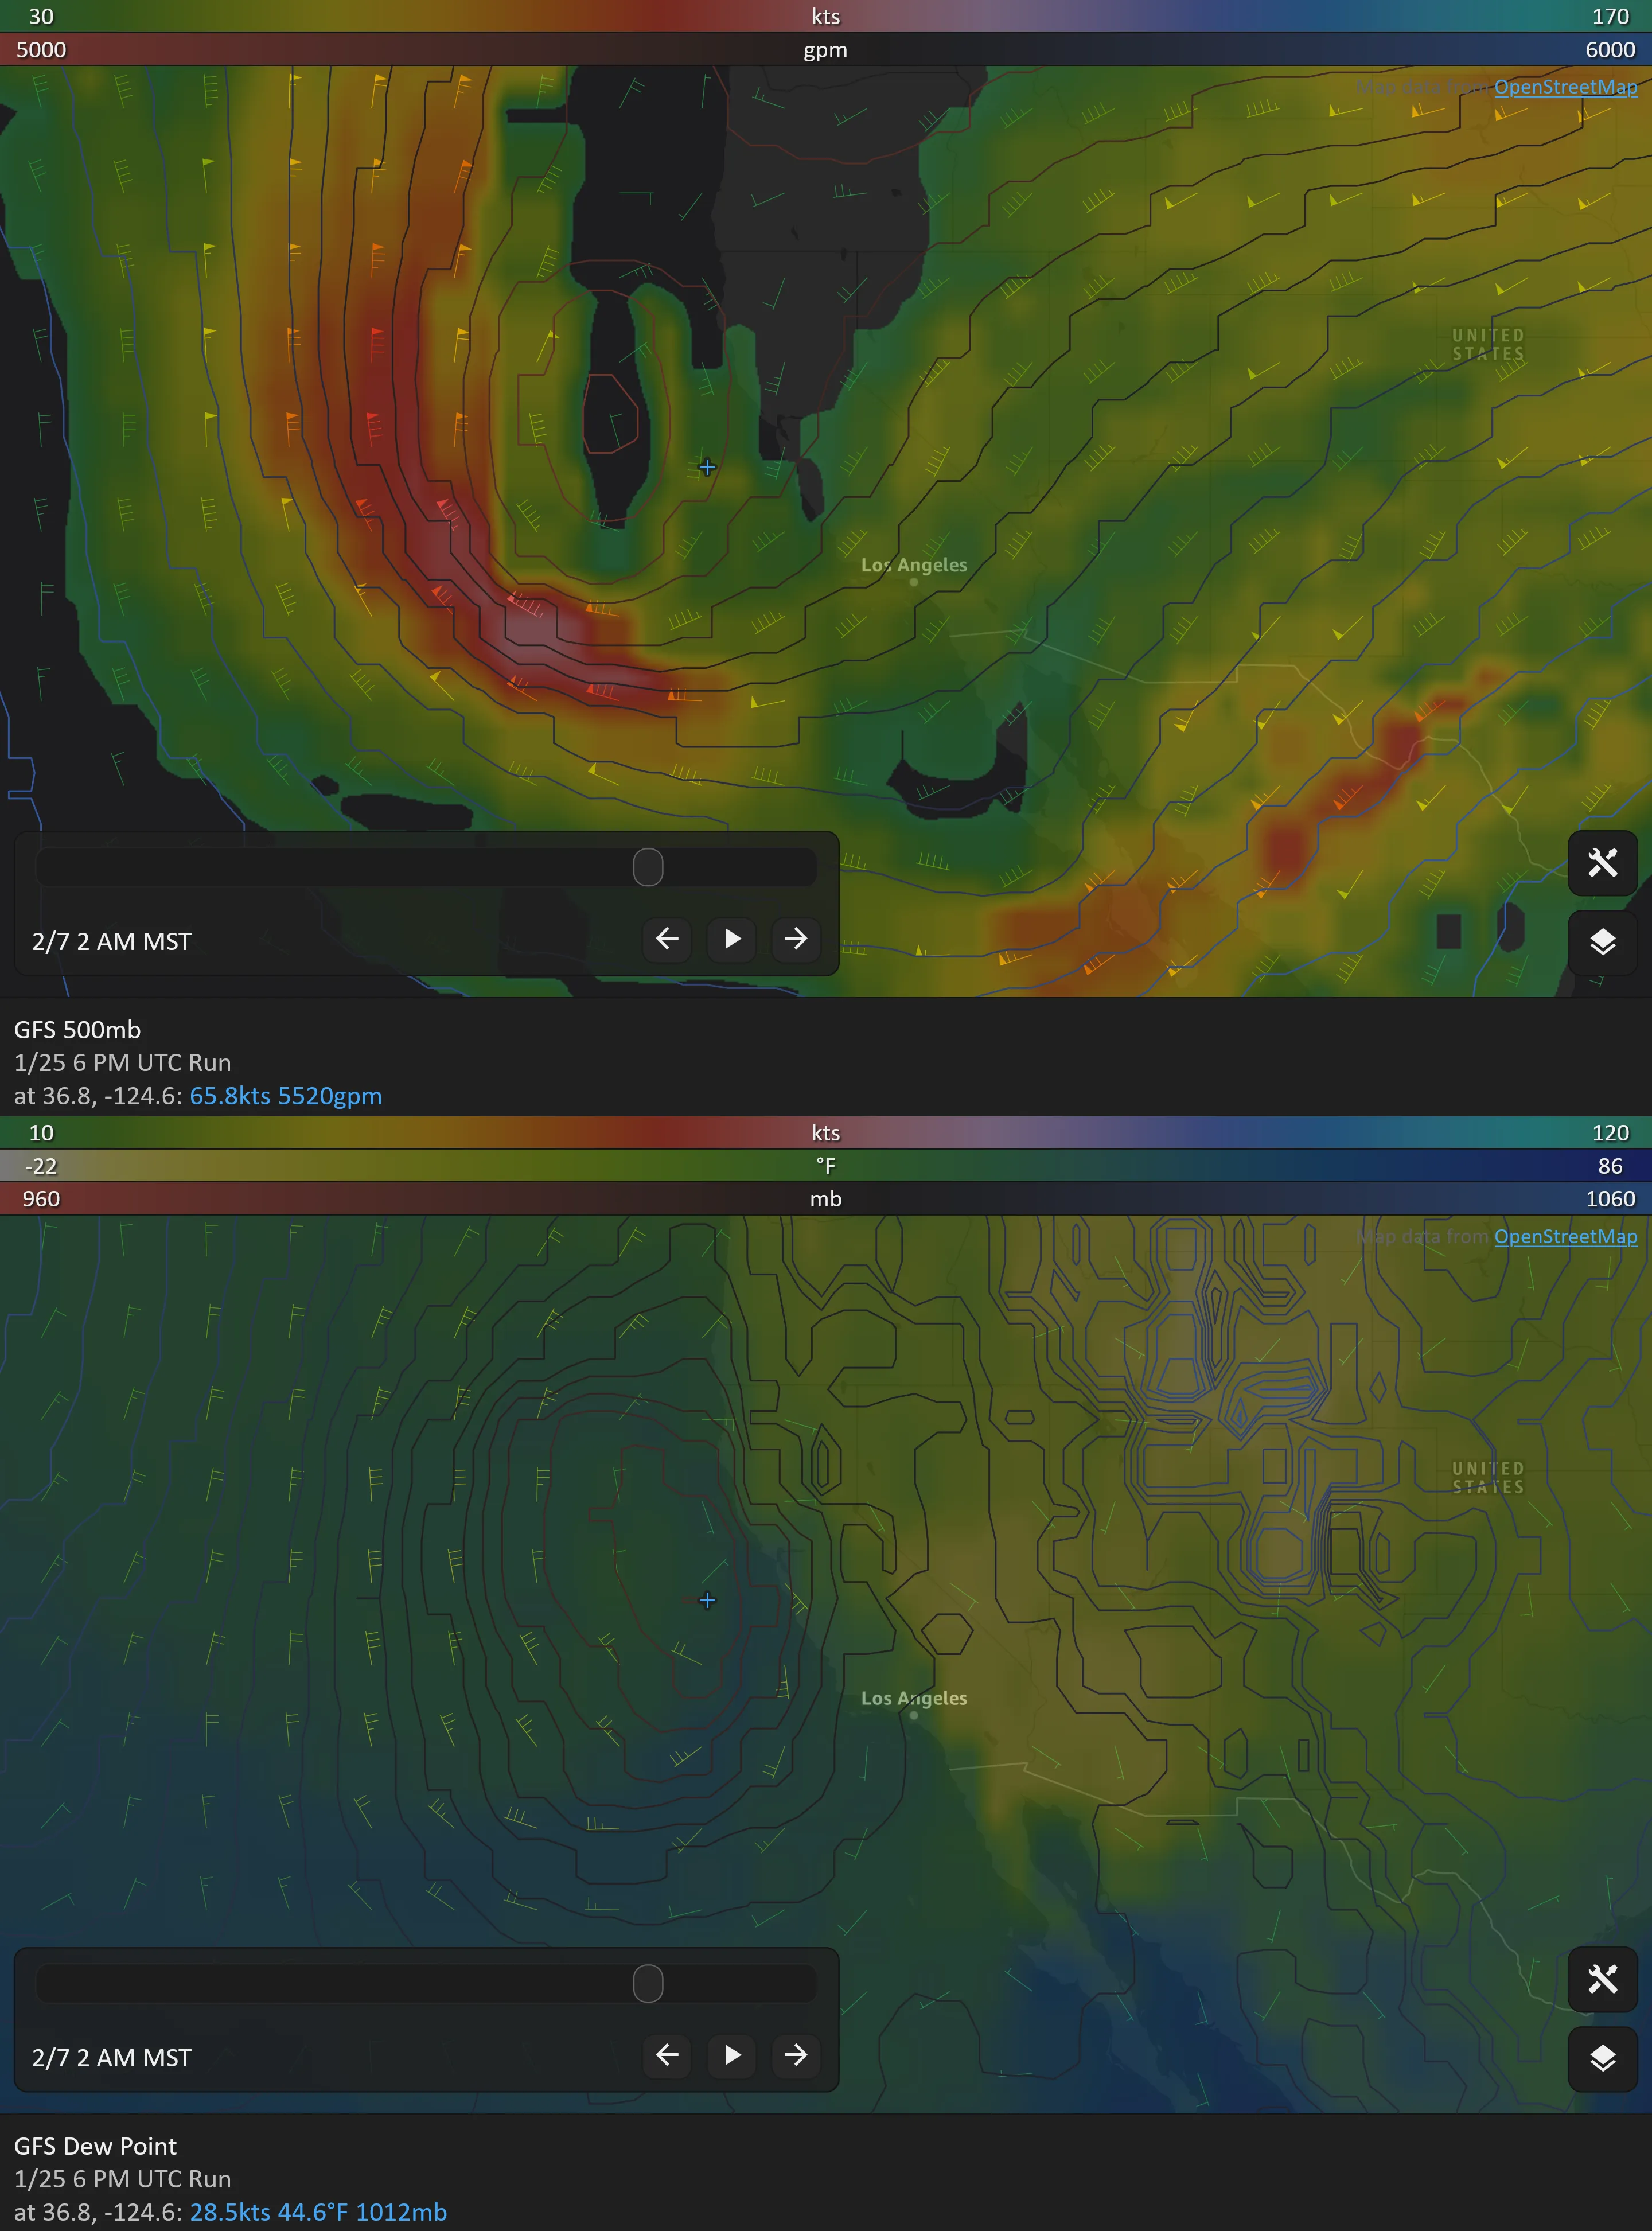Play the Dew Point map animation
This screenshot has height=2231, width=1652.
(732, 2055)
